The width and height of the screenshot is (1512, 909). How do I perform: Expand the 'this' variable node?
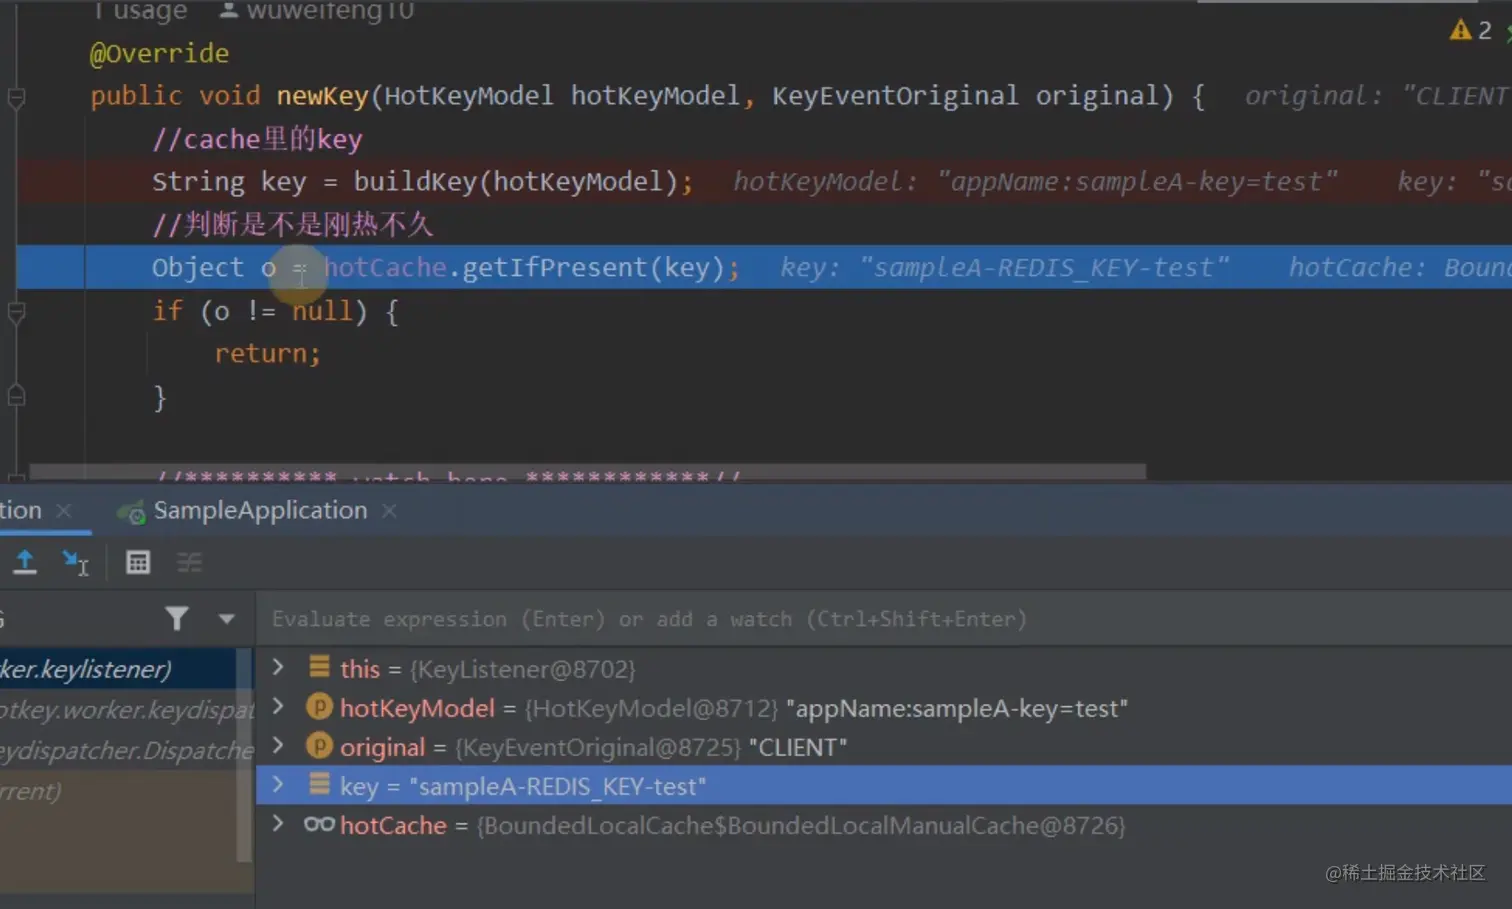pyautogui.click(x=279, y=667)
